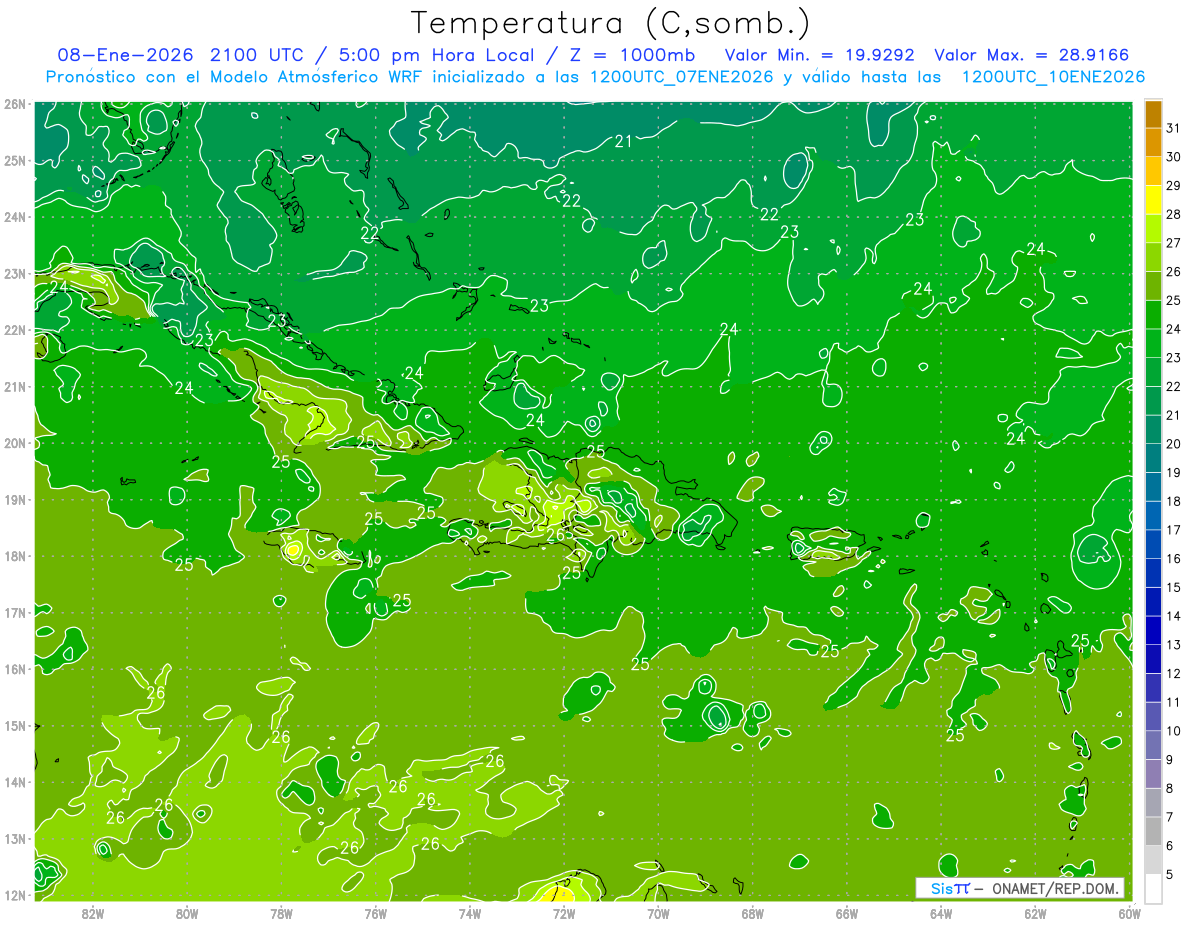
Task: Click the longitude label "66W"
Action: coord(847,913)
